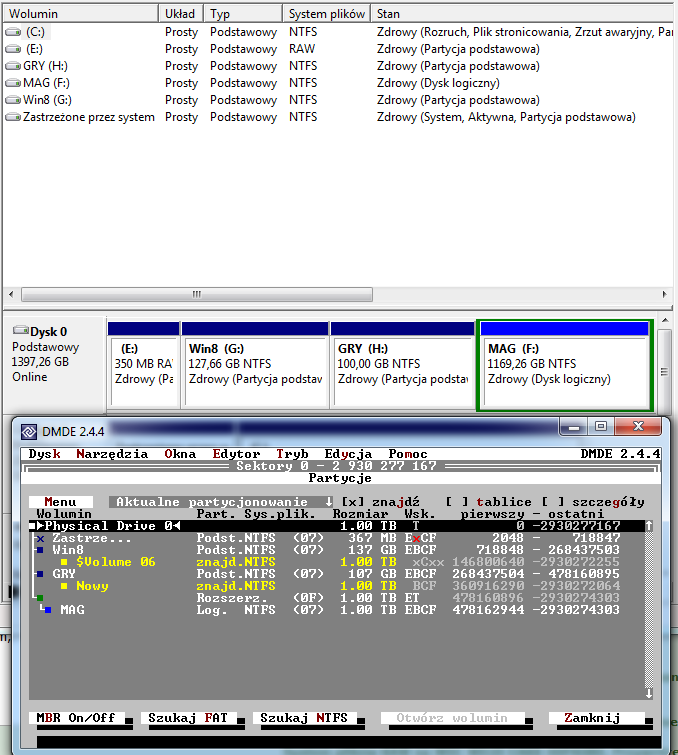Open the Edycja menu
The image size is (678, 755).
click(348, 454)
